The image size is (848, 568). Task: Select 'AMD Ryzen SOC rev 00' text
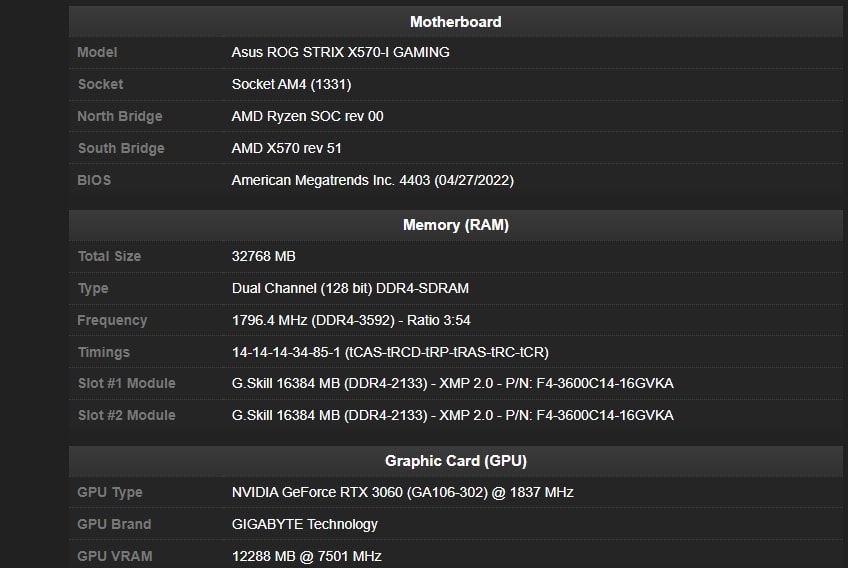coord(307,116)
